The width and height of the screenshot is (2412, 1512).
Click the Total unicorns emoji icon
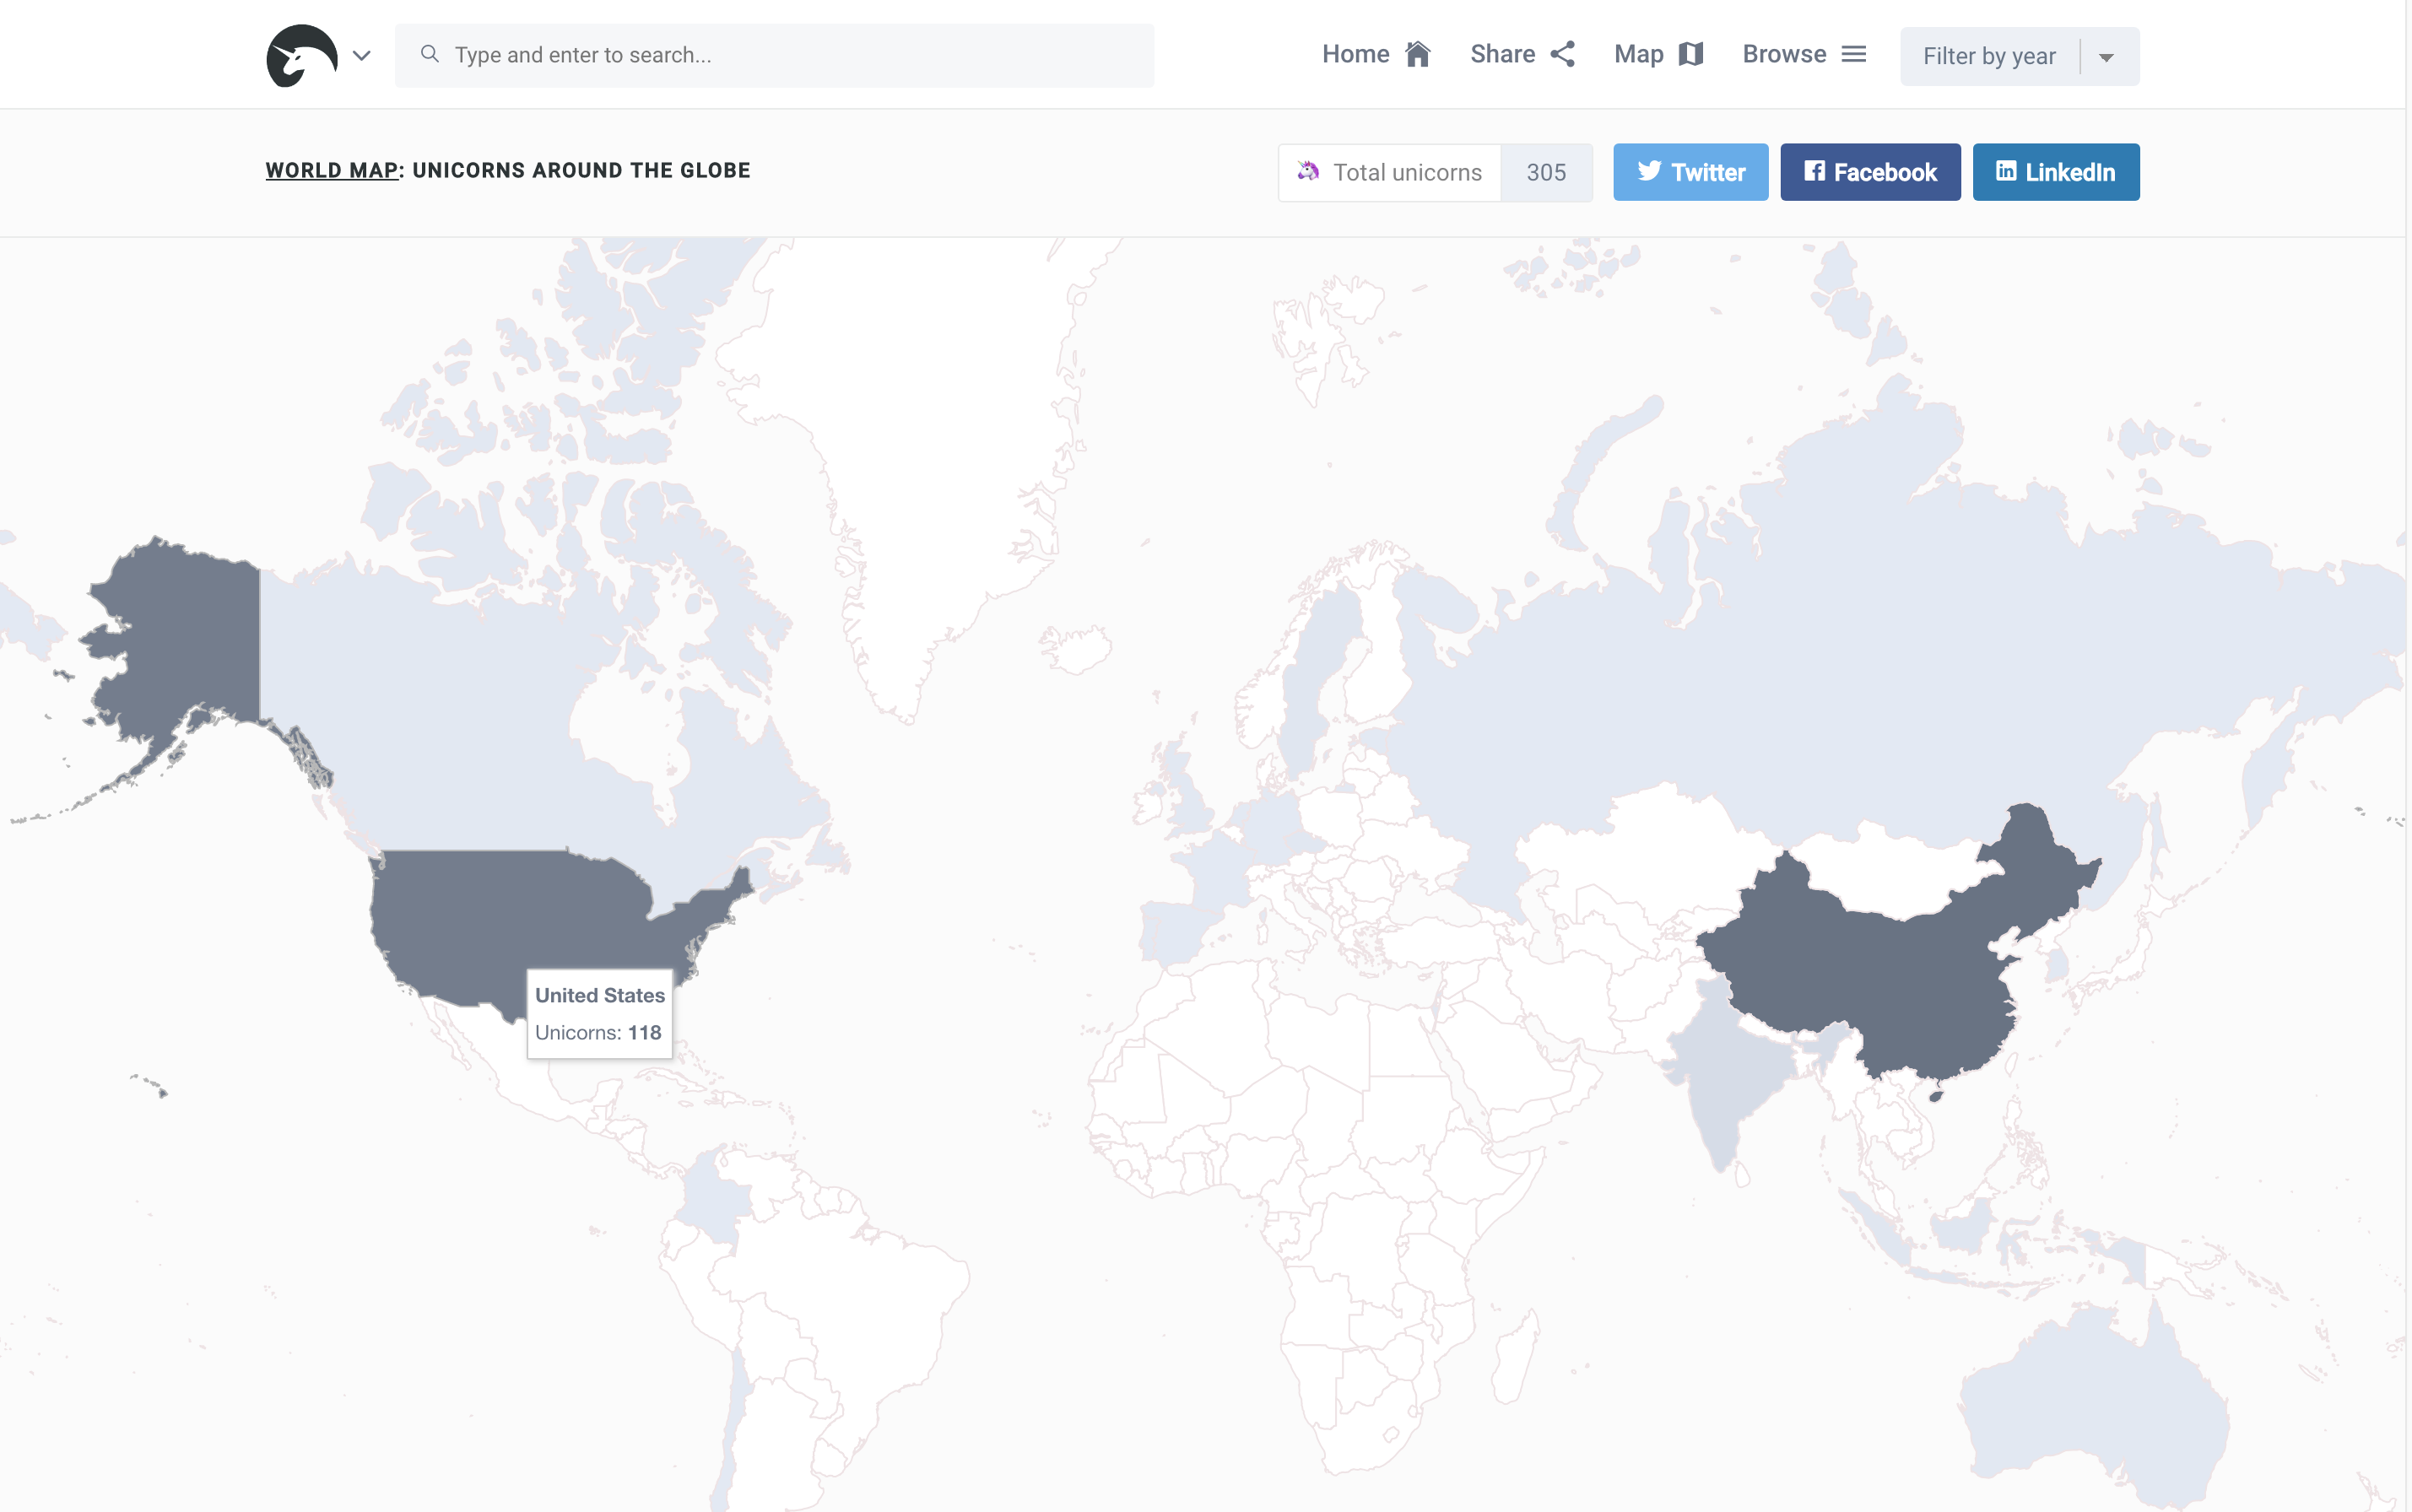pos(1308,171)
